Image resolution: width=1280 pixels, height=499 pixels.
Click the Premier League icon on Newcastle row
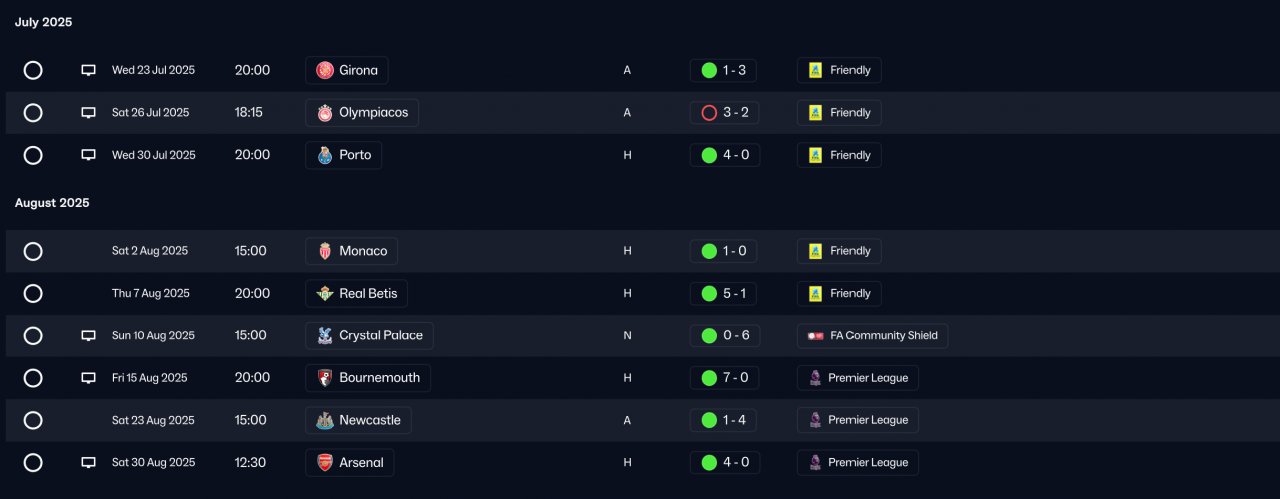815,420
